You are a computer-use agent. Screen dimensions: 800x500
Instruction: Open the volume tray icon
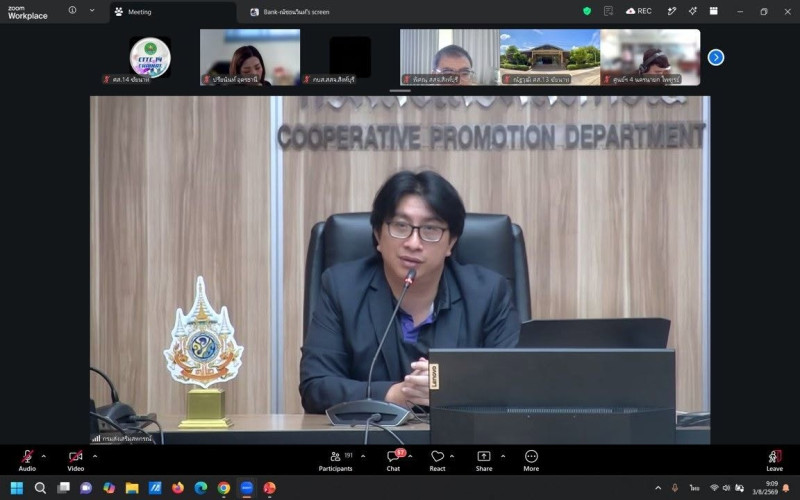[x=727, y=488]
